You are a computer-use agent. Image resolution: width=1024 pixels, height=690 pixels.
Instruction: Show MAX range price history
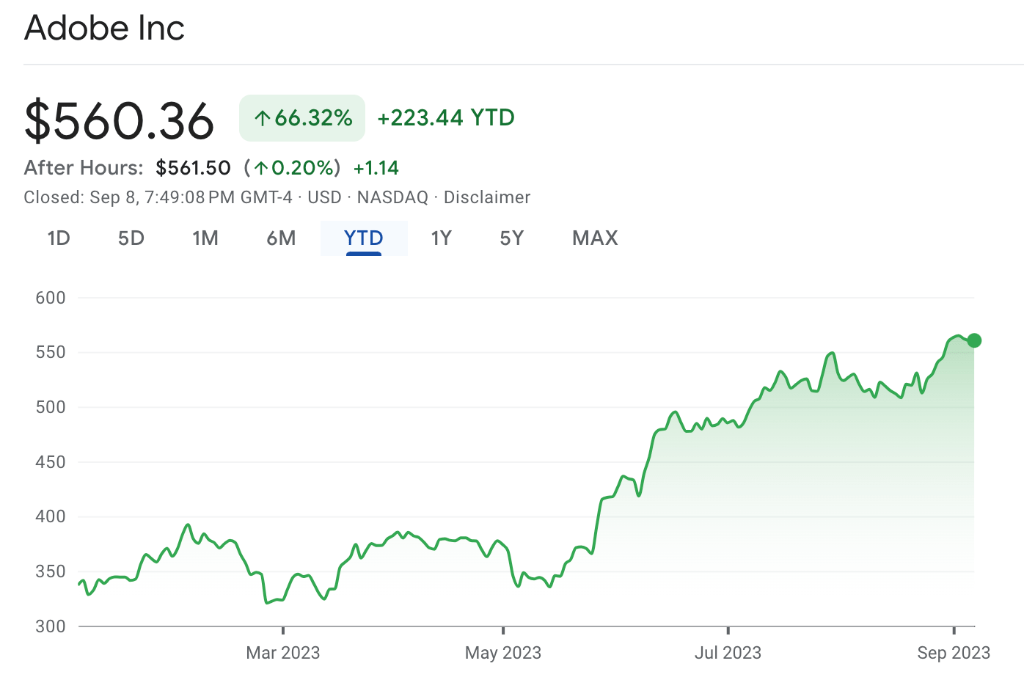point(595,238)
